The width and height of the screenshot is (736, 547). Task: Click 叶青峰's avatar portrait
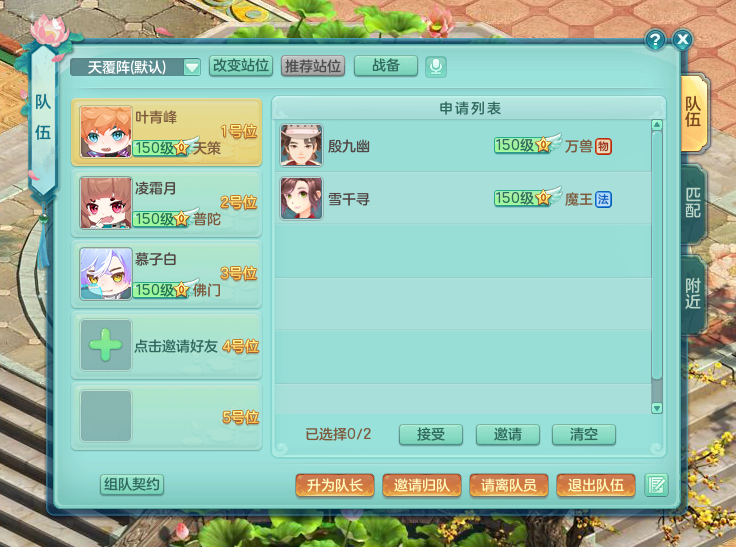[106, 131]
